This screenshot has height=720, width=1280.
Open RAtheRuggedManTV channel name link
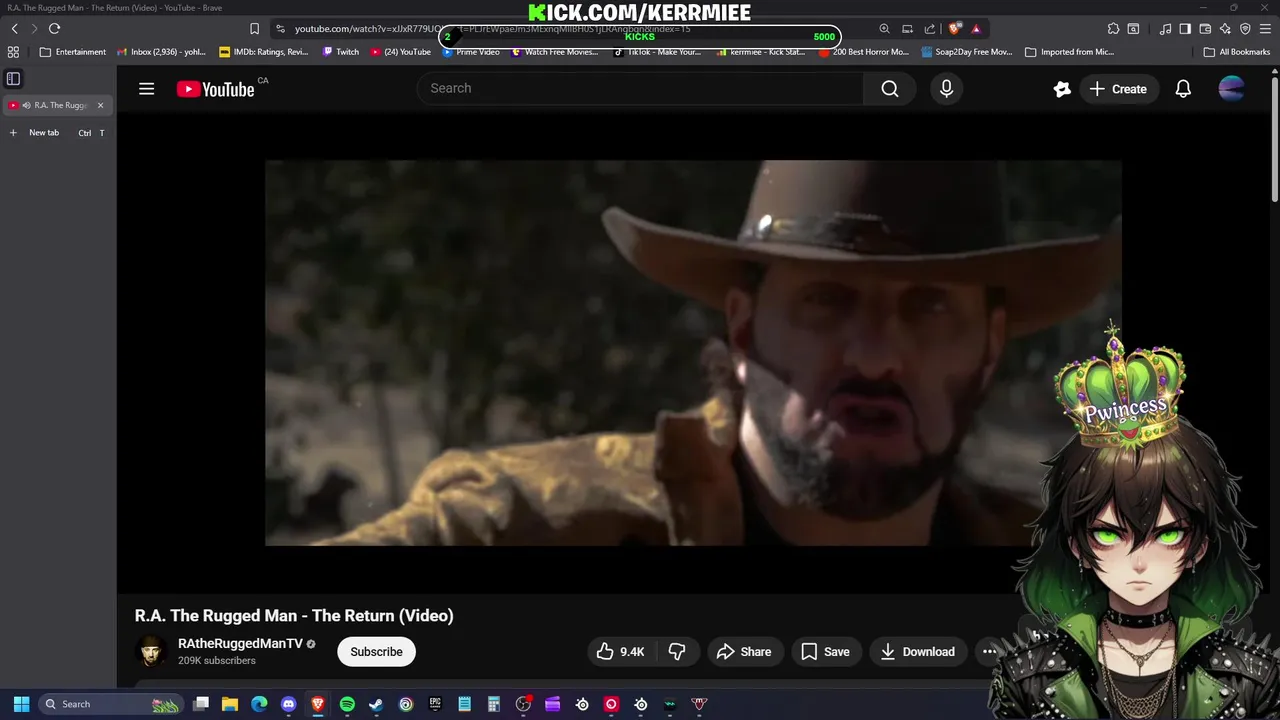tap(240, 643)
